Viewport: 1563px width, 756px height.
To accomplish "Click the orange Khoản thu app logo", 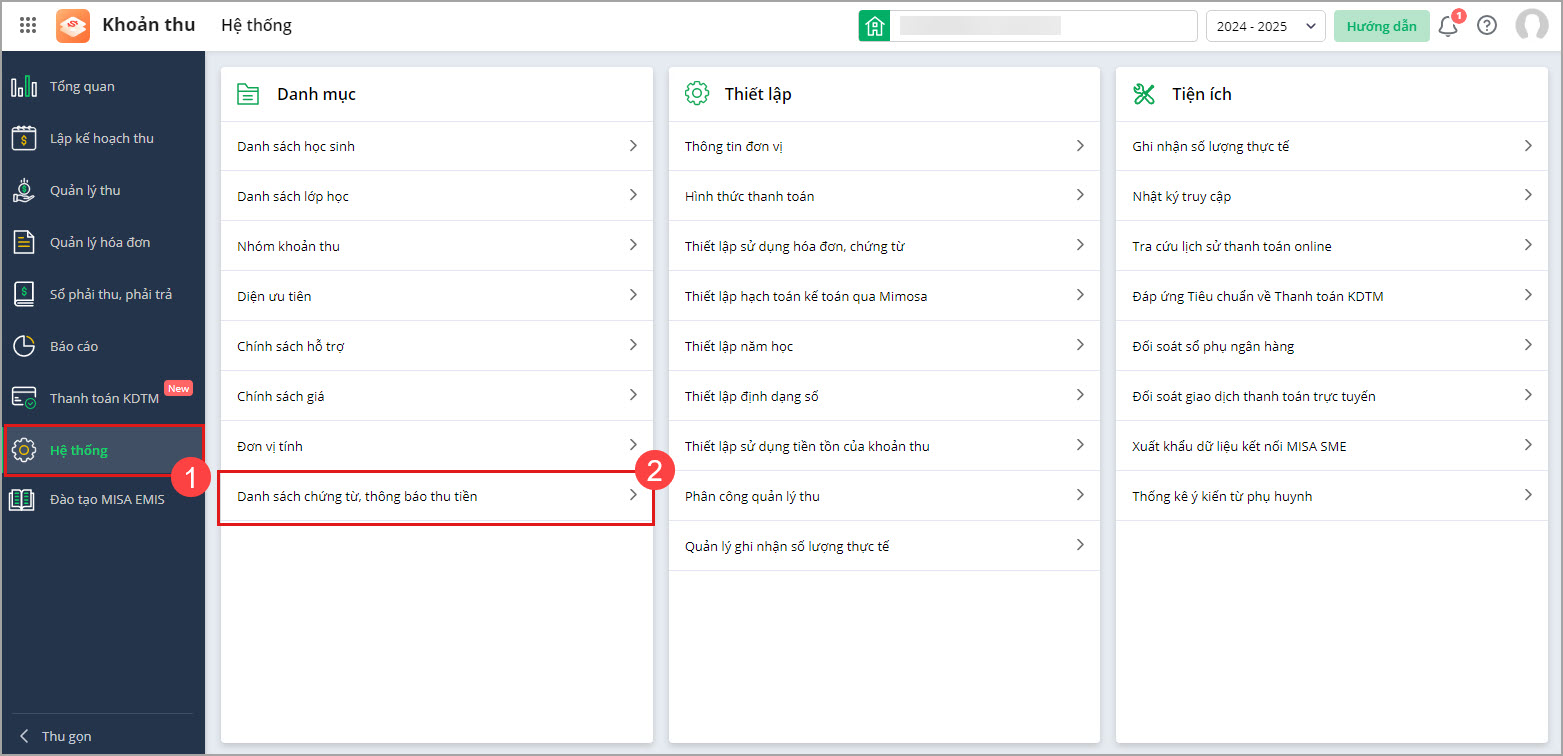I will (x=73, y=26).
